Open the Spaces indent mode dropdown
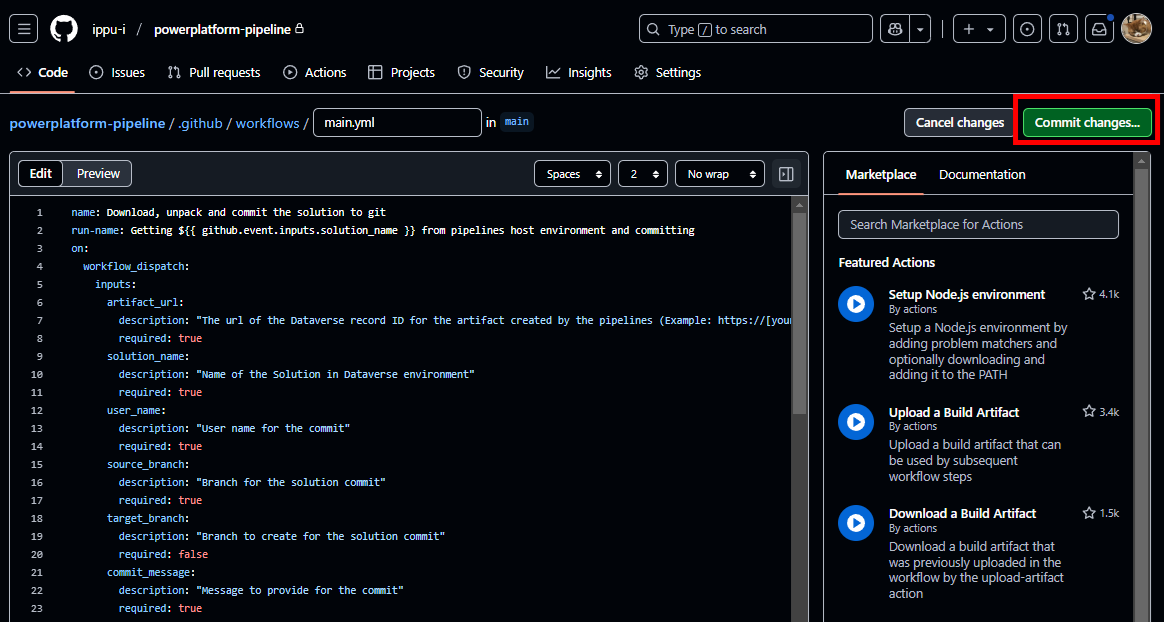This screenshot has width=1164, height=622. [x=572, y=173]
